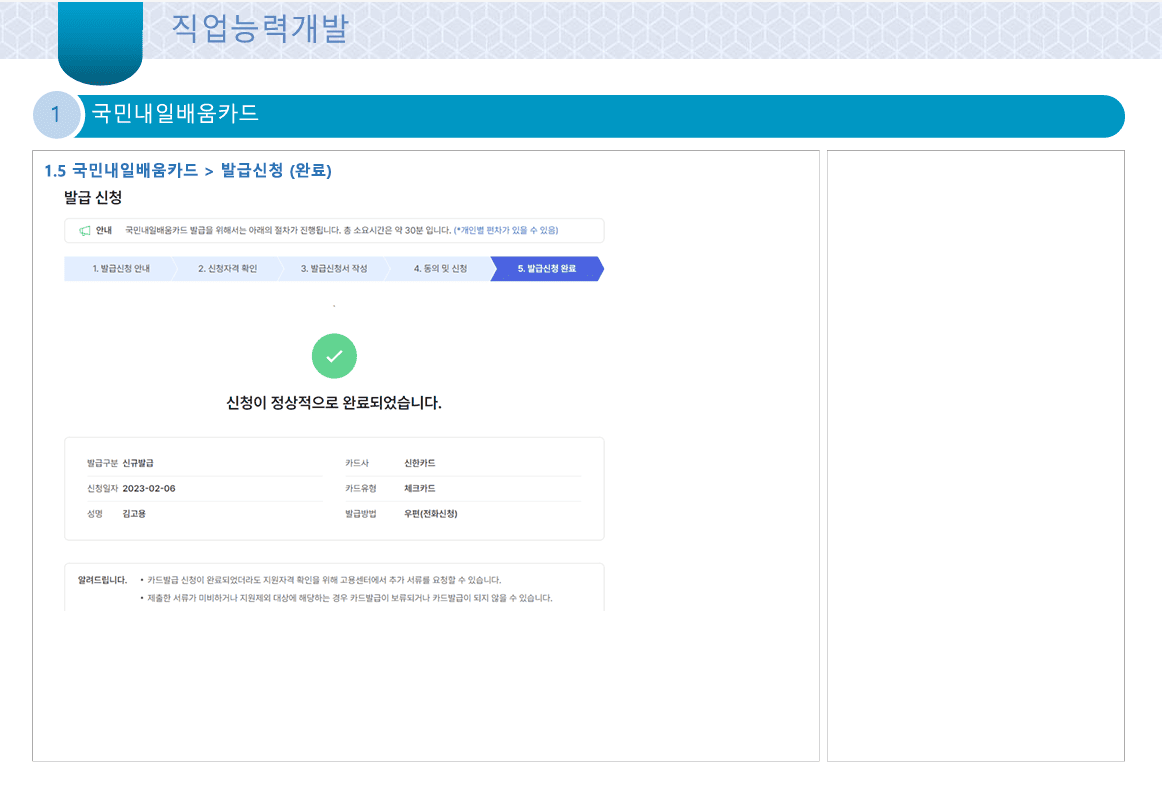The height and width of the screenshot is (811, 1162).
Task: Click the 성명 label
Action: point(95,514)
